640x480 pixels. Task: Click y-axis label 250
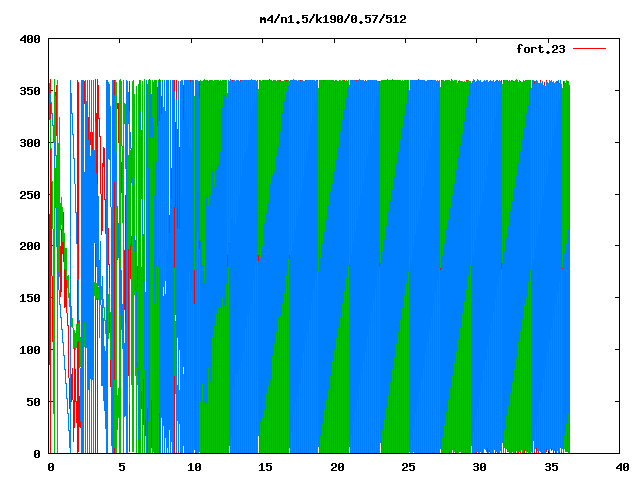(x=30, y=195)
